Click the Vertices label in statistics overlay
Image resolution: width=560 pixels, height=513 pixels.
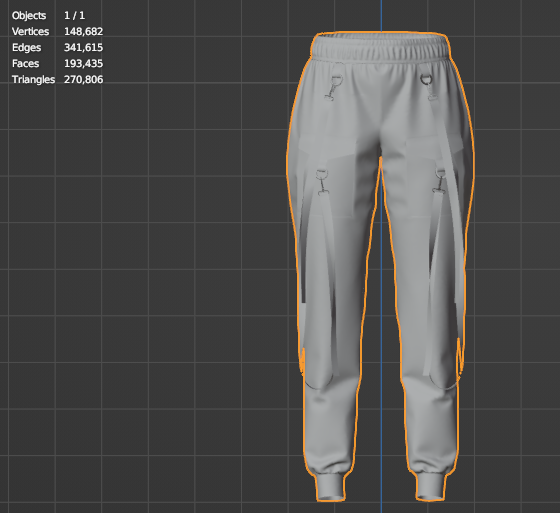coord(30,31)
